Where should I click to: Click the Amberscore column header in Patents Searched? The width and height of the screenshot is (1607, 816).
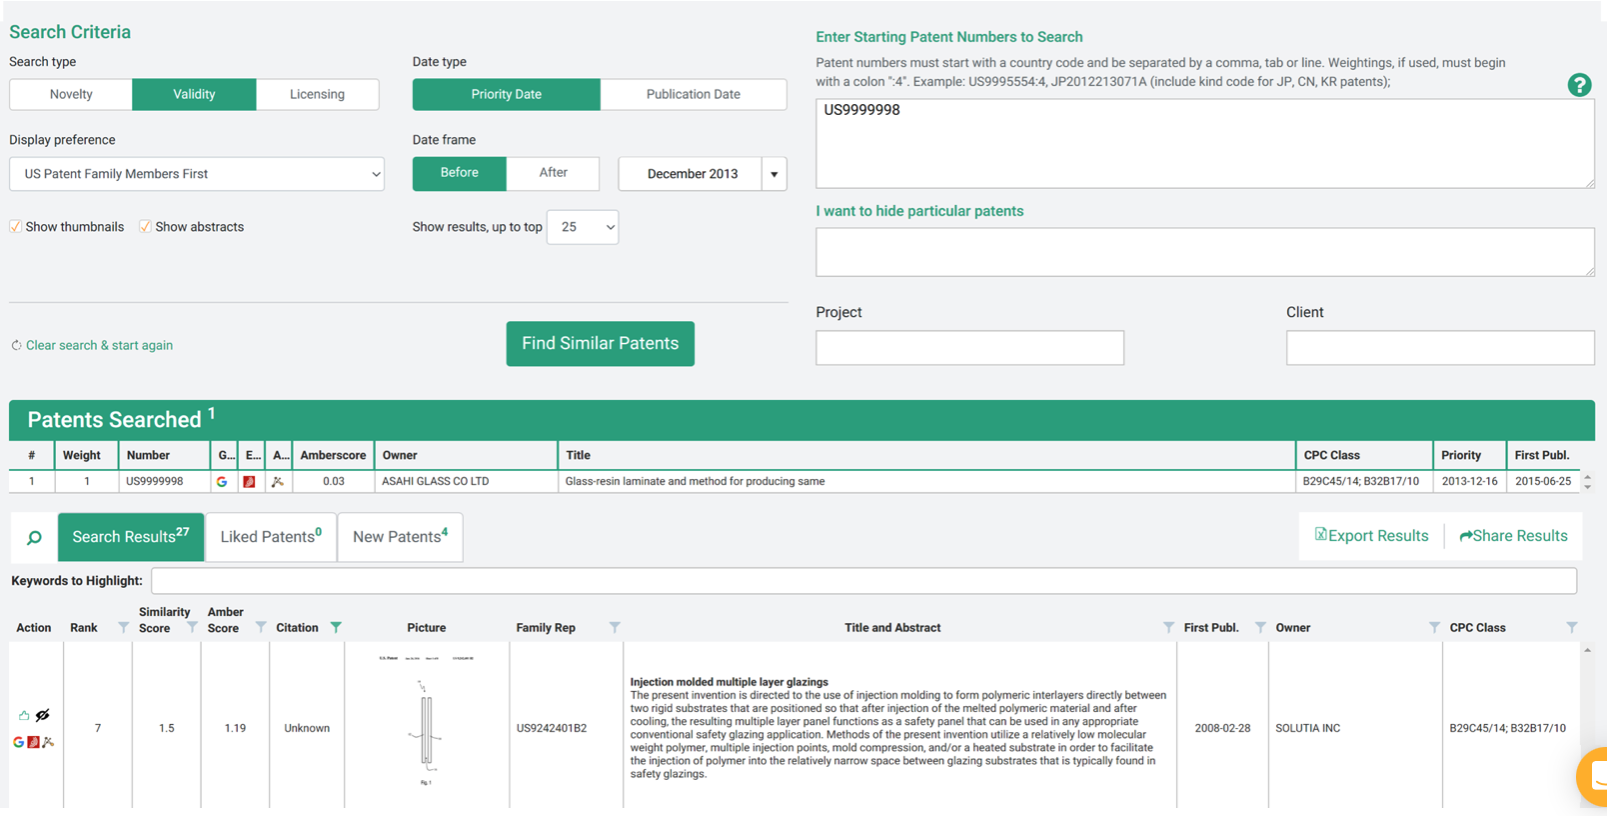[333, 455]
